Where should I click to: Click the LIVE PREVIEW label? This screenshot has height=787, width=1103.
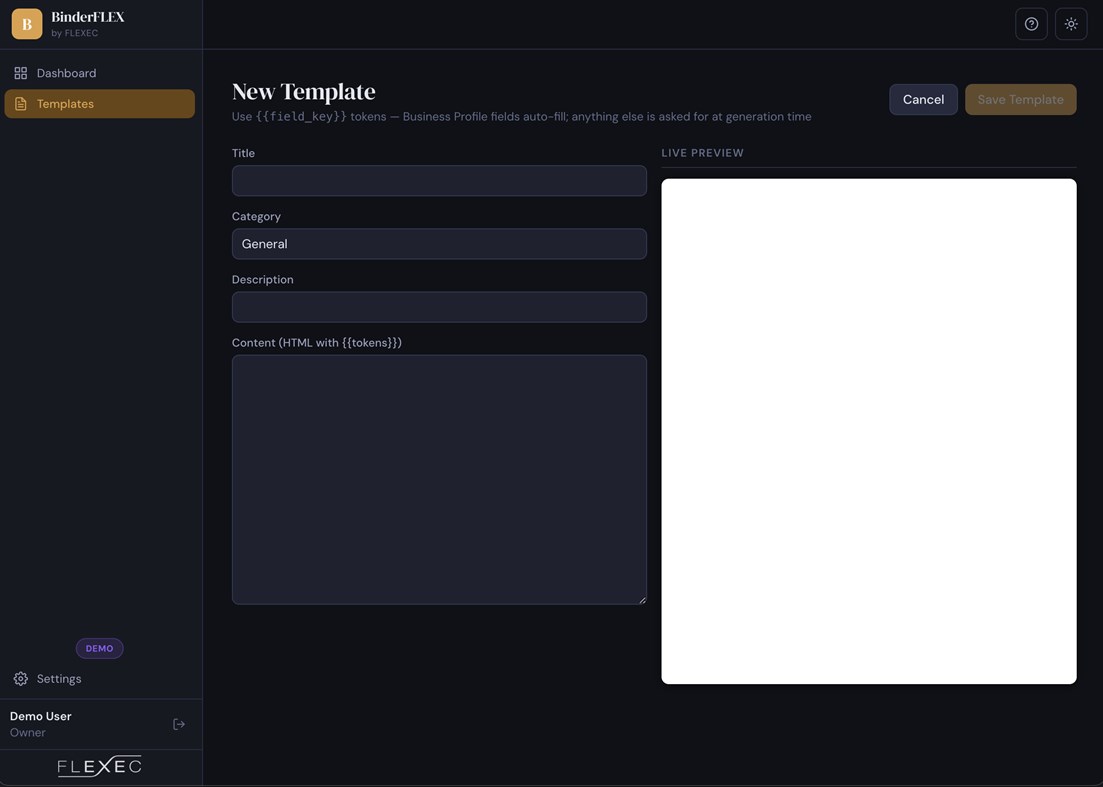pyautogui.click(x=702, y=153)
